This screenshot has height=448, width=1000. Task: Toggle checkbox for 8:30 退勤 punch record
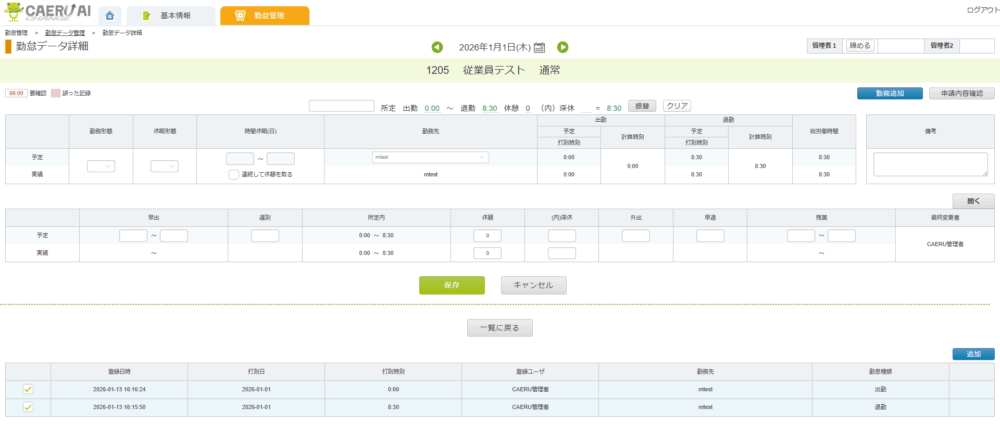[x=28, y=407]
